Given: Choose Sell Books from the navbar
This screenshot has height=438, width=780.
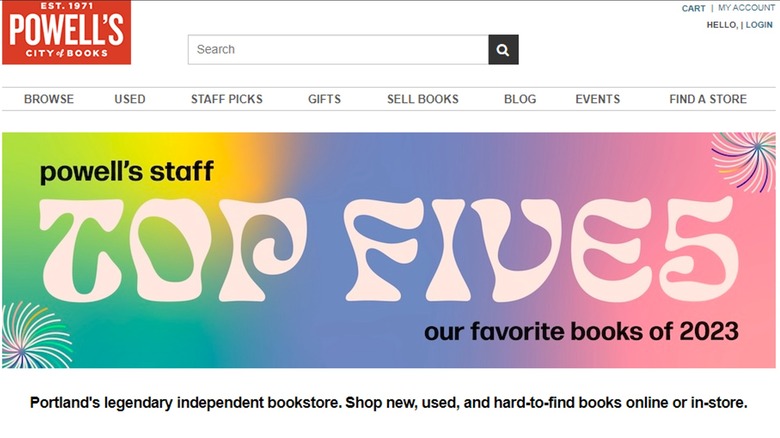Looking at the screenshot, I should (423, 99).
